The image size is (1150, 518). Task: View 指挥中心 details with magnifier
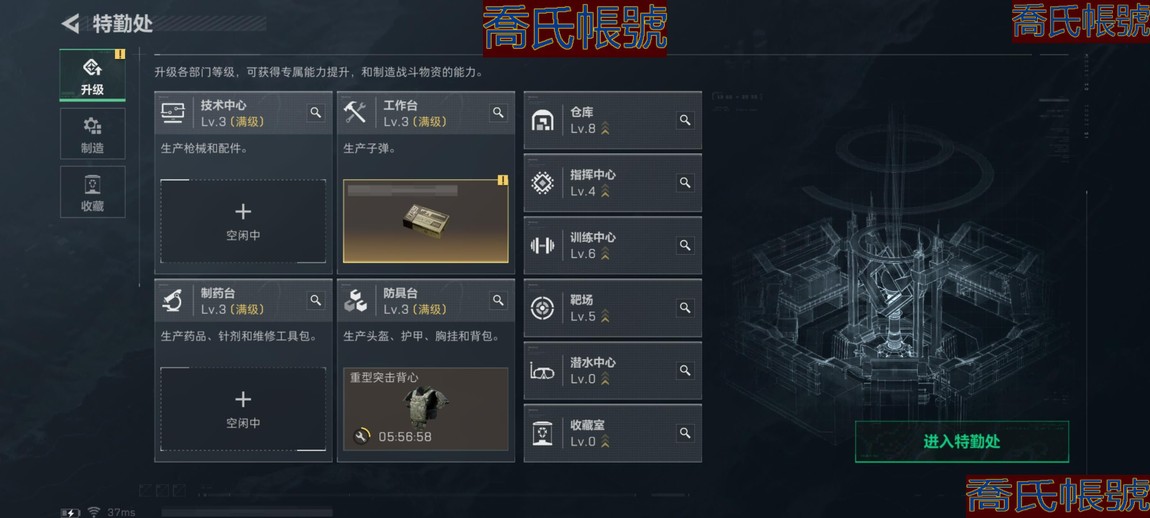tap(685, 183)
